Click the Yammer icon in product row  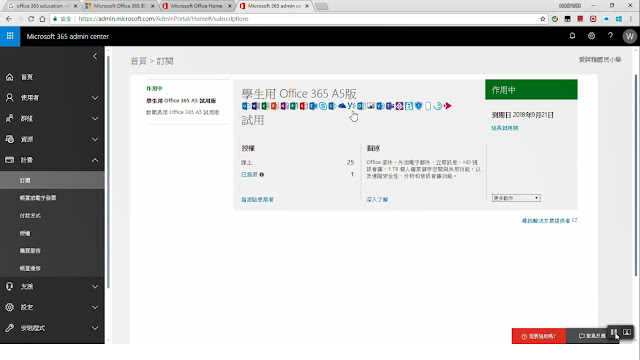tap(351, 106)
